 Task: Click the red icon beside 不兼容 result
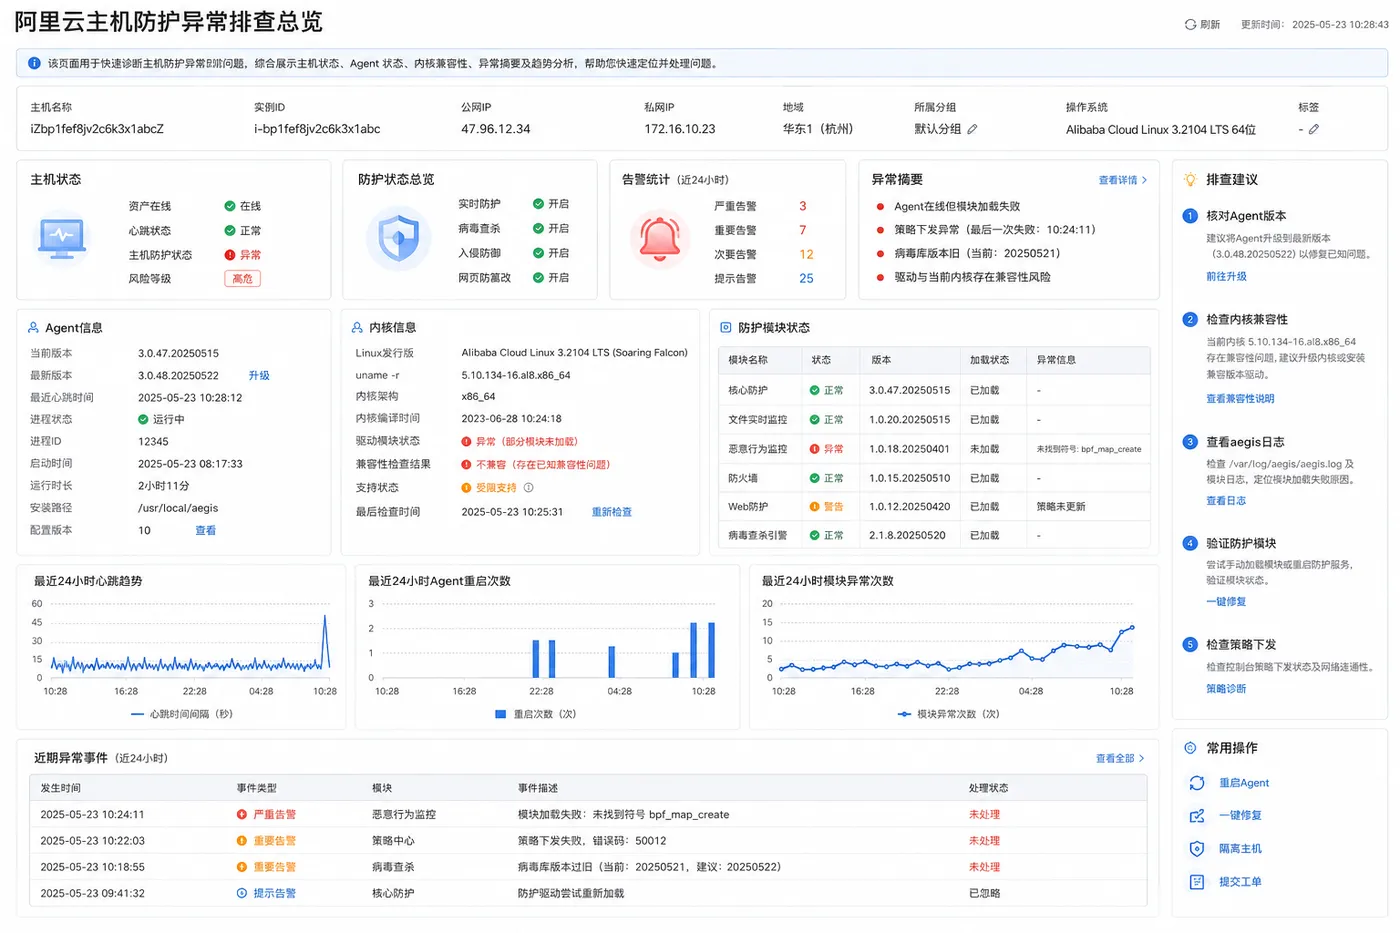466,465
